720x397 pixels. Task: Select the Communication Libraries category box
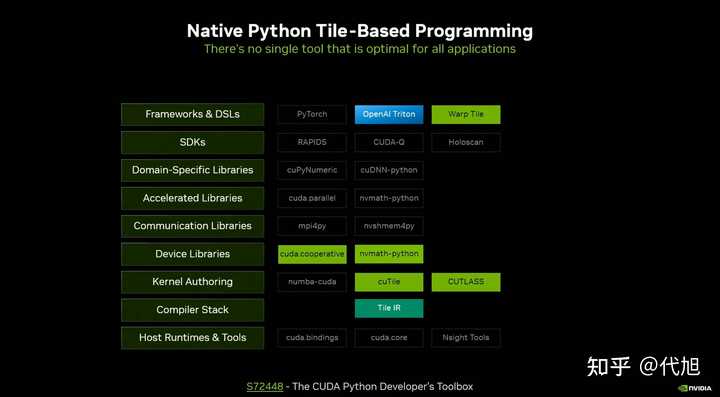[x=192, y=226]
